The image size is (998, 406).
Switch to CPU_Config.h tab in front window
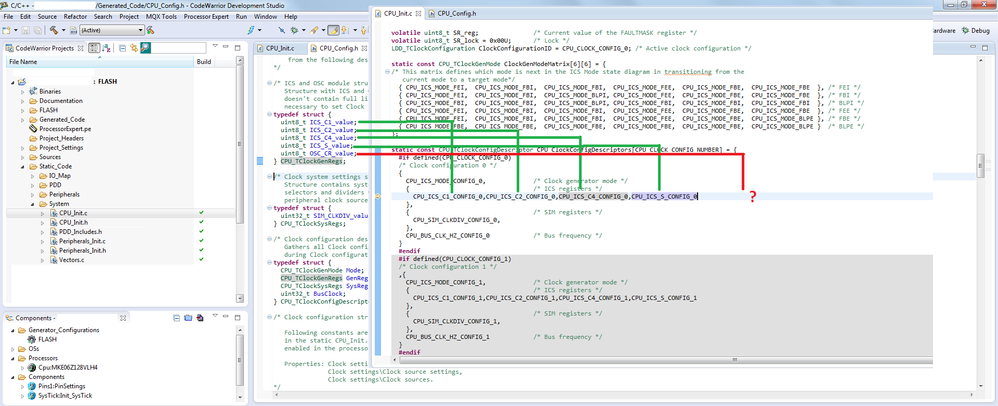451,13
